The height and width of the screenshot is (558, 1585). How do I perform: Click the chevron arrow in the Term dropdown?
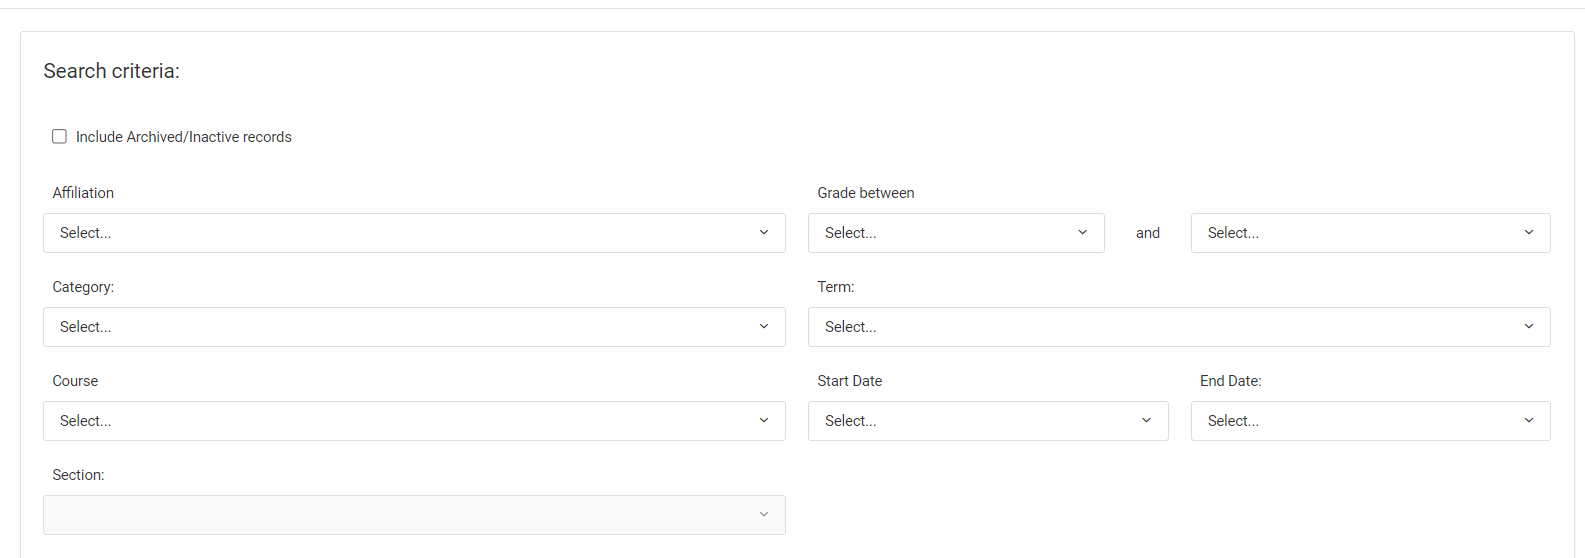coord(1529,327)
